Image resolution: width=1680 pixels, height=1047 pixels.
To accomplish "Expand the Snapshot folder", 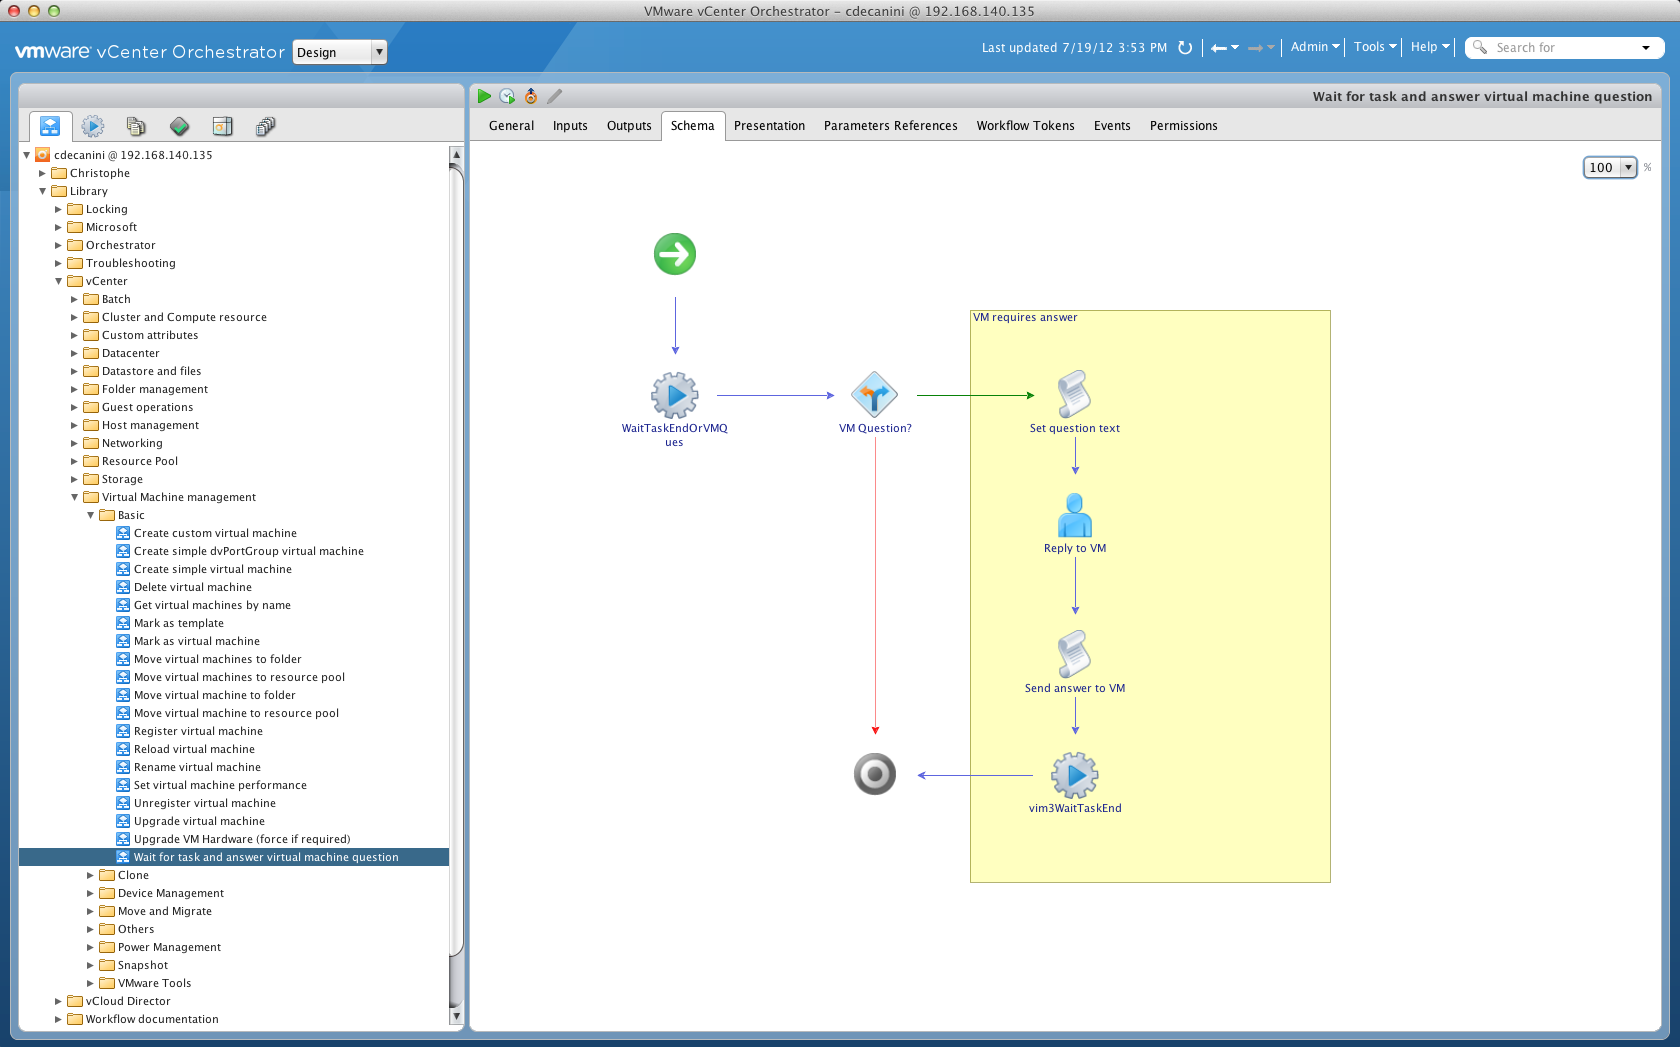I will (x=90, y=965).
